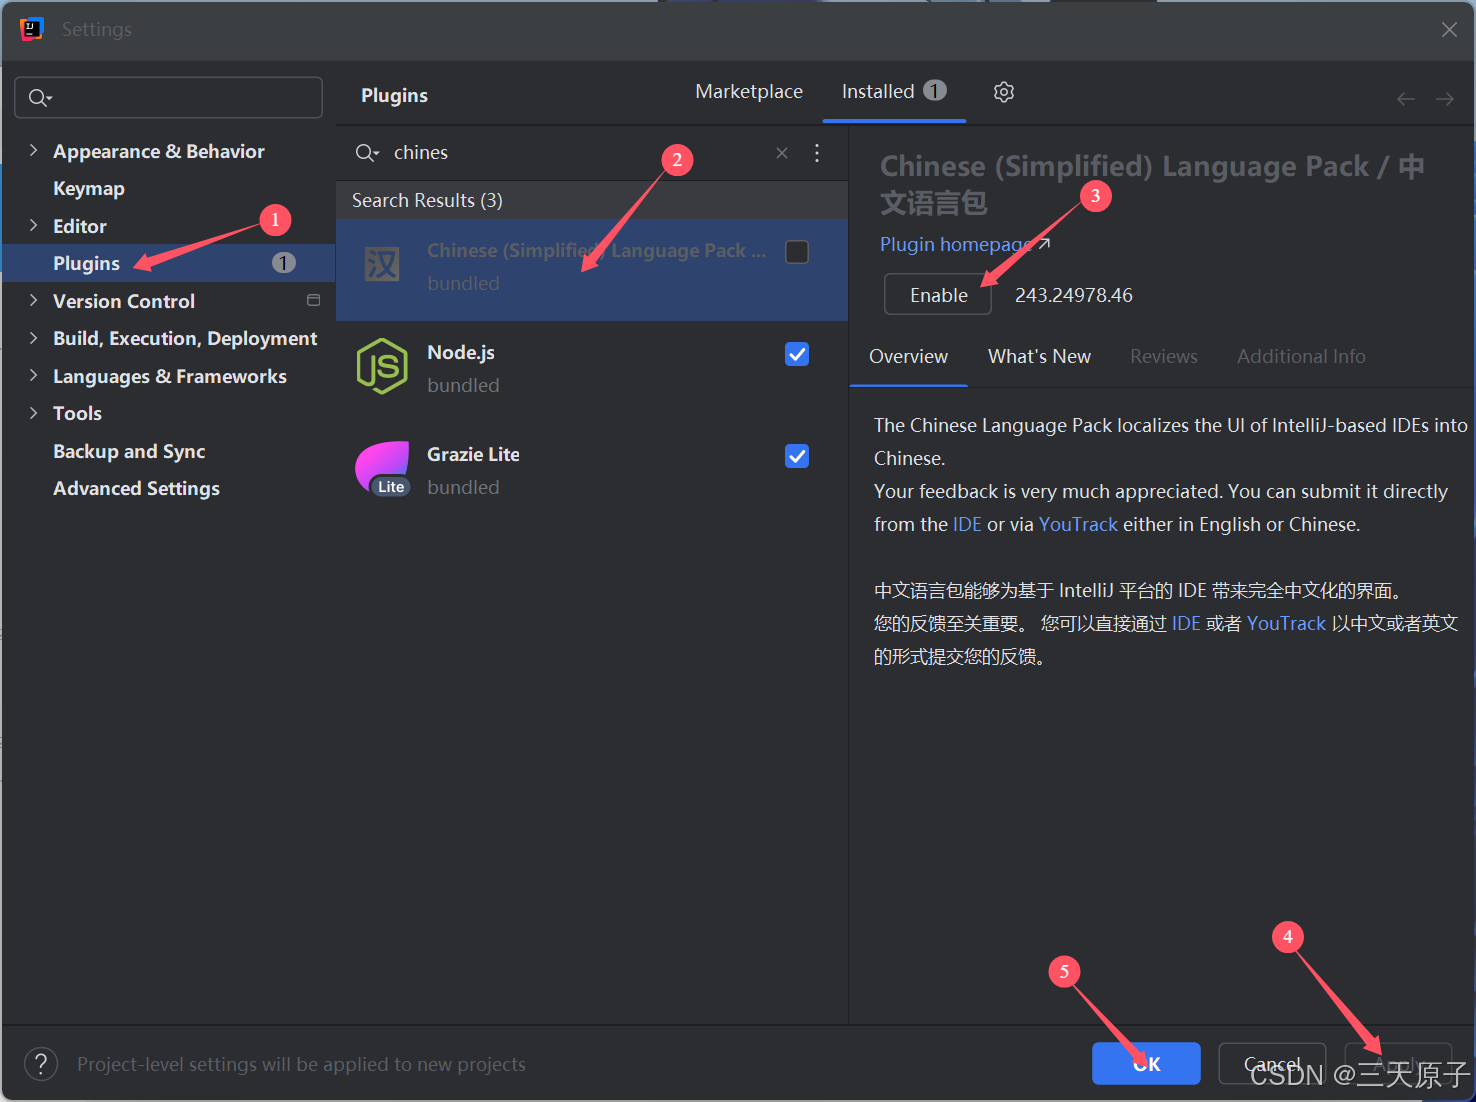
Task: Open the plugins gear settings icon
Action: pos(1004,92)
